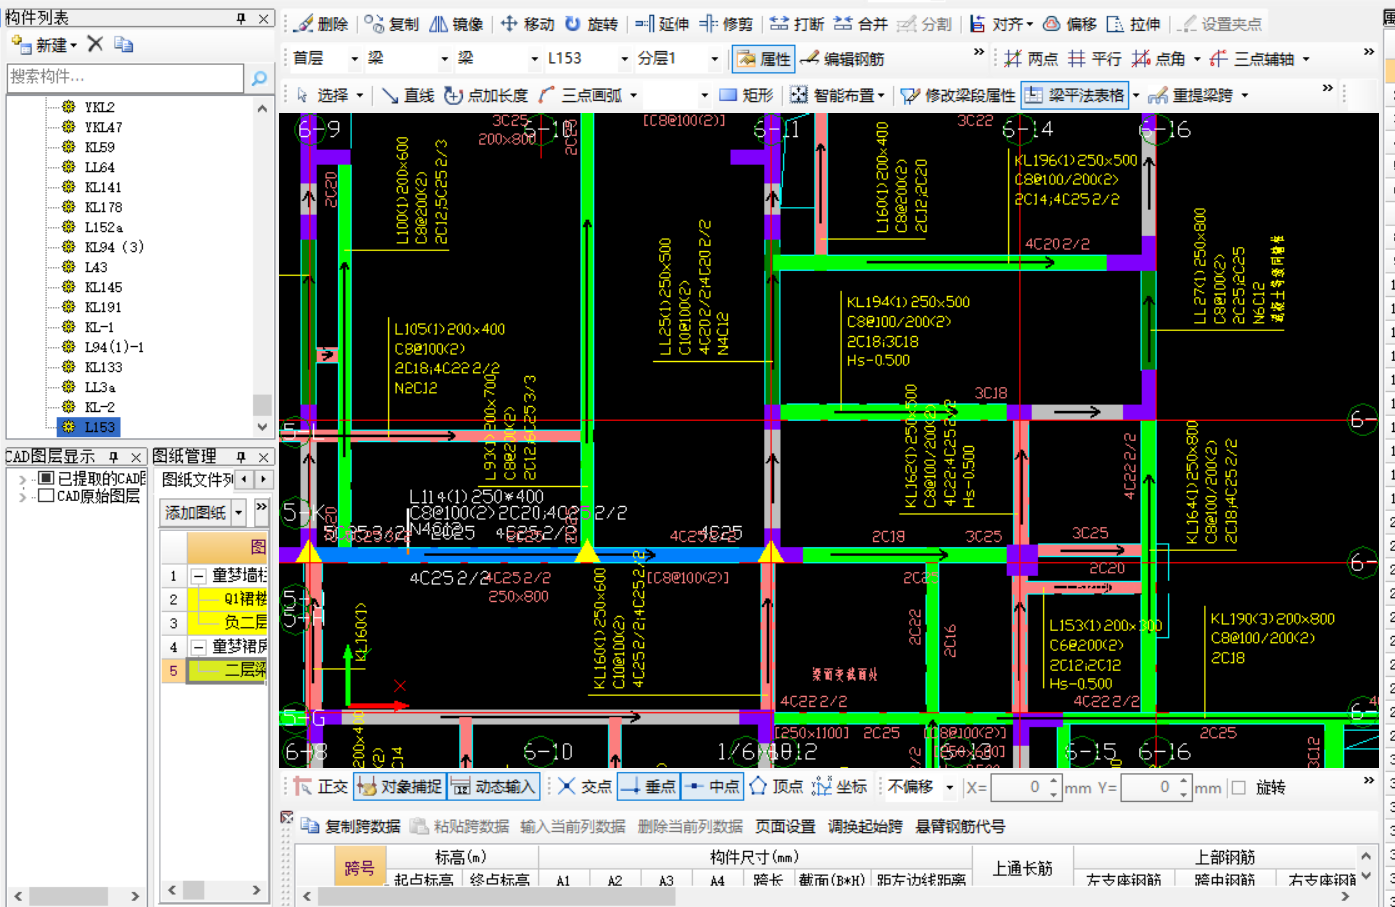
Task: Click 重提梁跨 re-extract beam span
Action: 1190,95
